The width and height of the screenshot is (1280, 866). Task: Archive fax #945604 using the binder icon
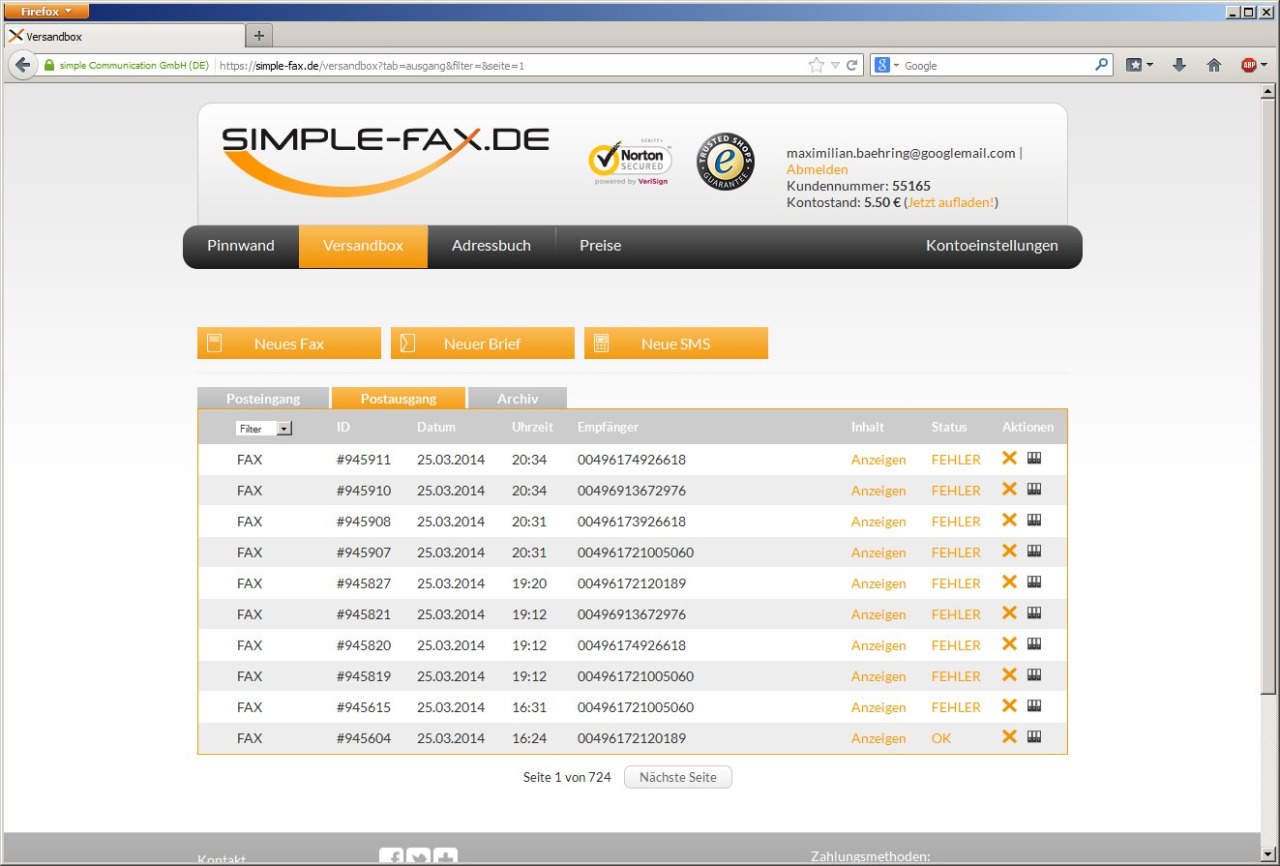pos(1034,736)
